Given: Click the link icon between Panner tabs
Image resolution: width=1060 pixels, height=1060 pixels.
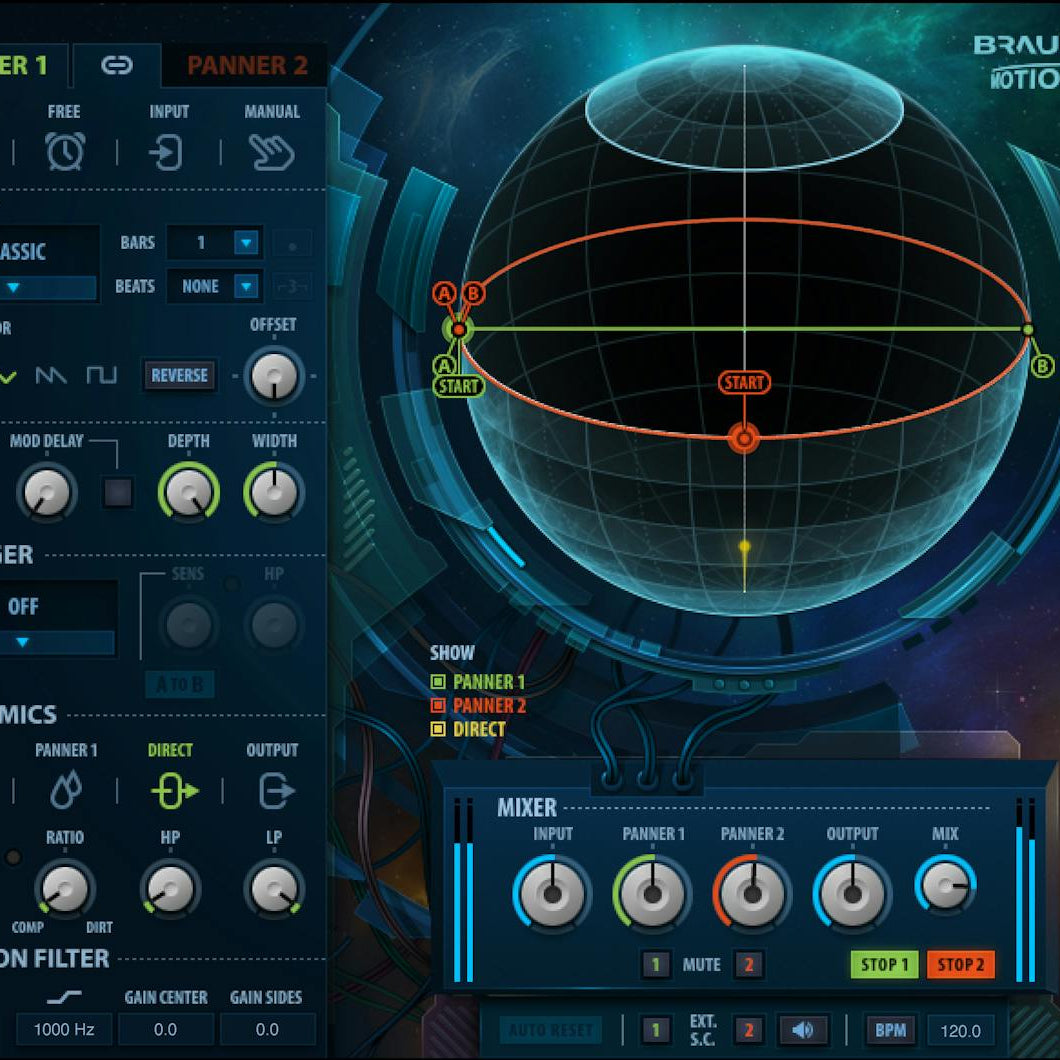Looking at the screenshot, I should 117,66.
